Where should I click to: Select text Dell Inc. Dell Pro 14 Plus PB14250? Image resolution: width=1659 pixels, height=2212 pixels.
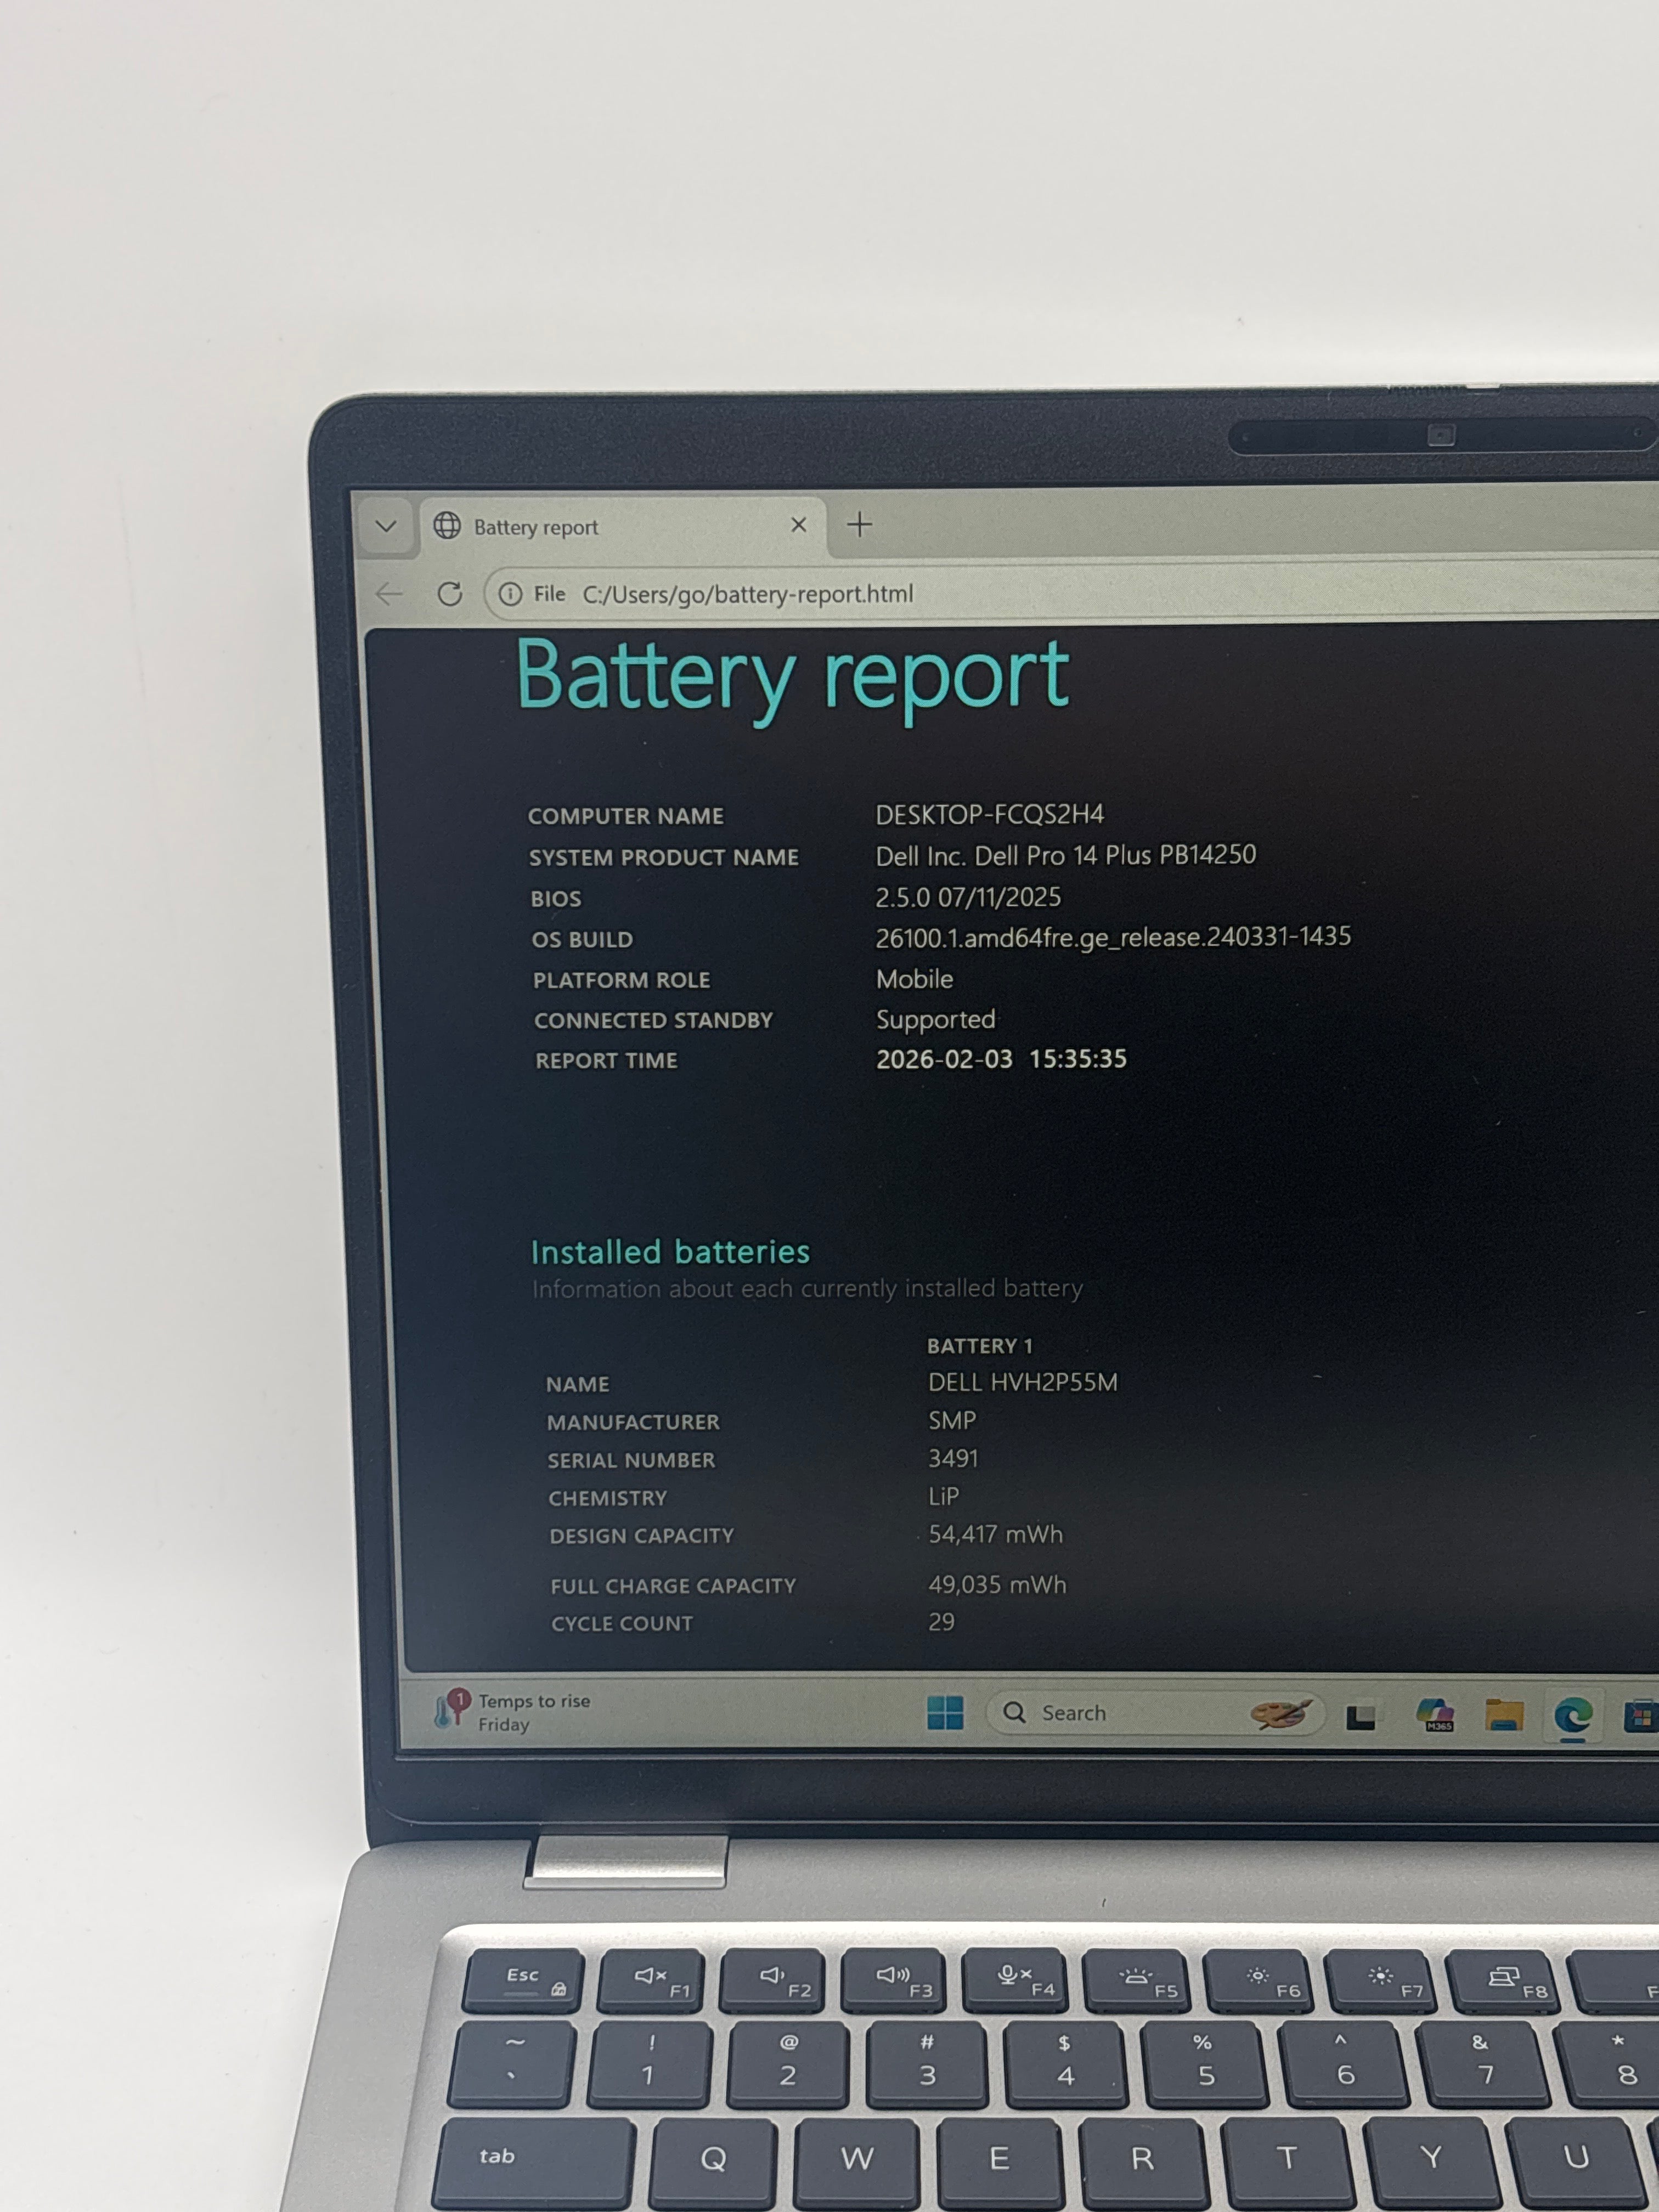click(1065, 855)
